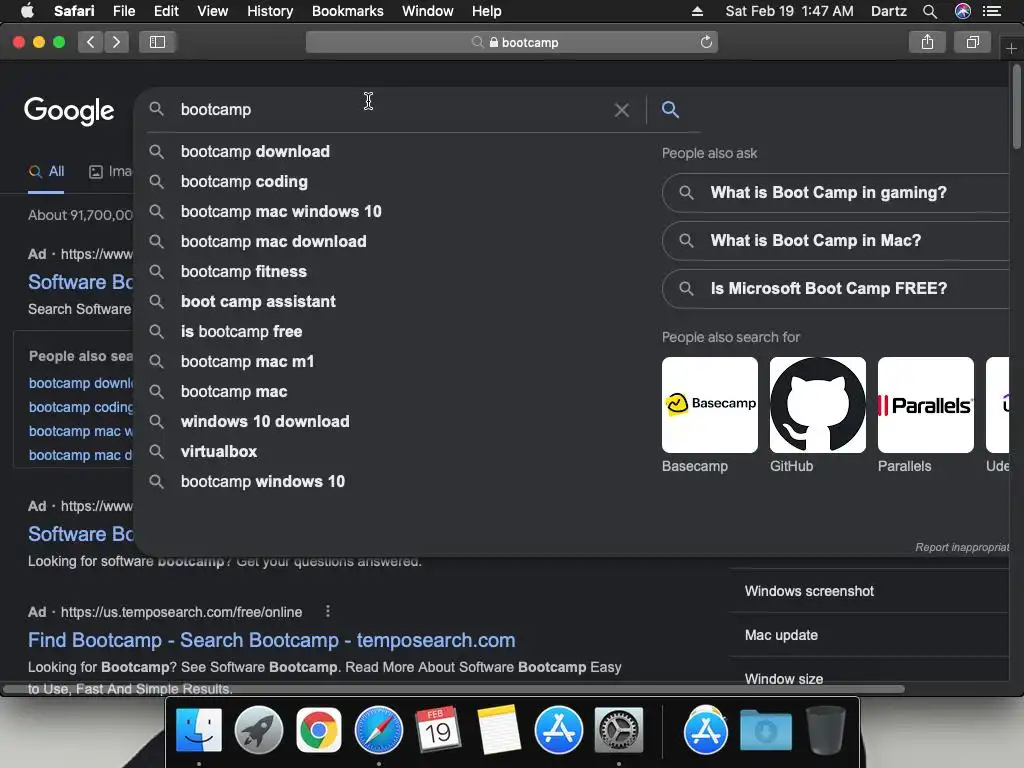Screen dimensions: 1024x768
Task: Open the temposearch ad three-dot options
Action: (x=328, y=612)
